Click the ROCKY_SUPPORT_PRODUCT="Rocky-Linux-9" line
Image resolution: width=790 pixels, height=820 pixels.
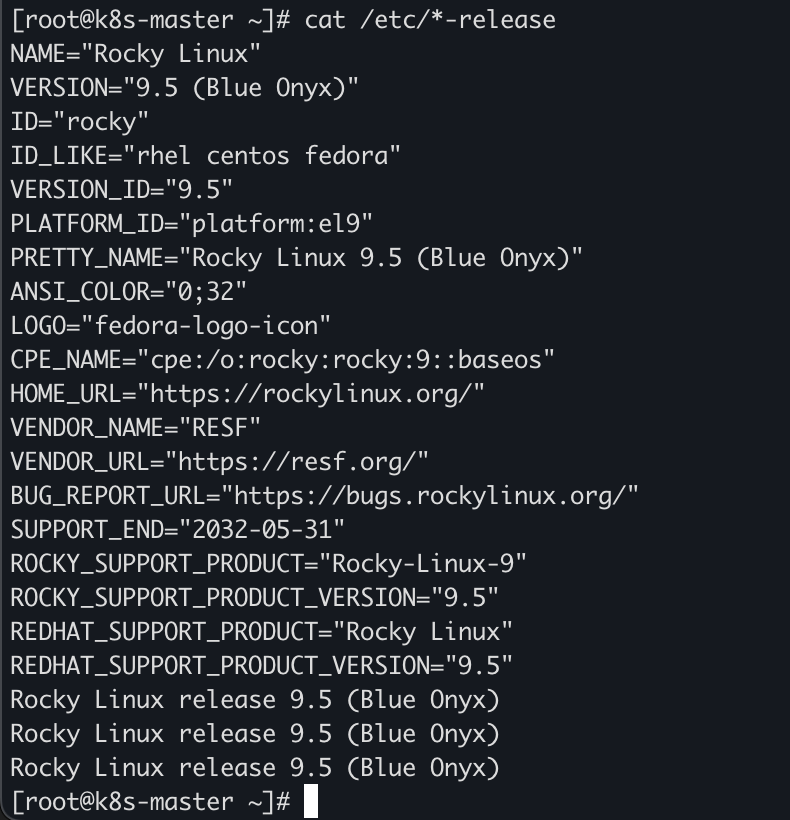point(268,564)
